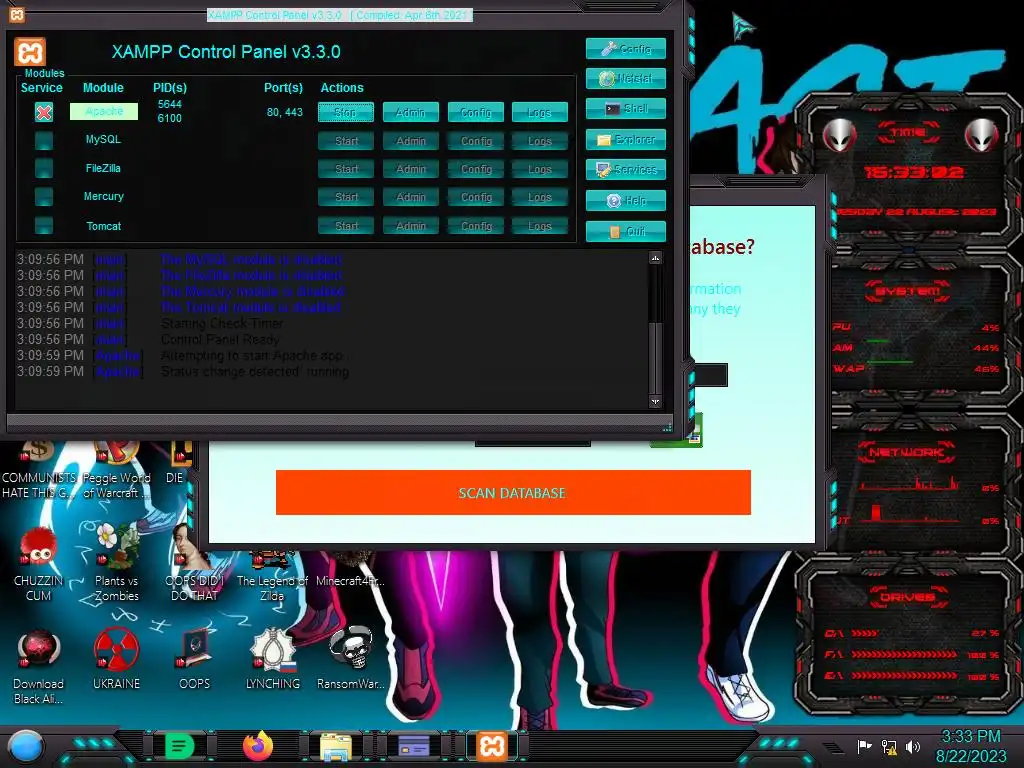Open Explorer from the XAMPP sidebar

click(x=626, y=139)
